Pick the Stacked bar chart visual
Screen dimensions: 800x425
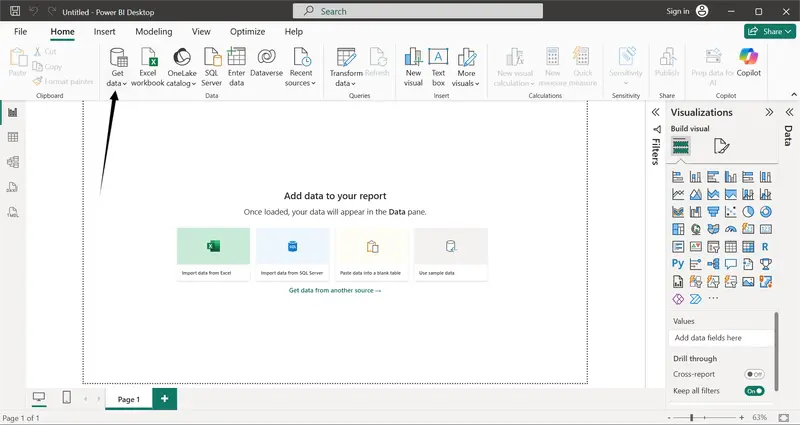(678, 177)
